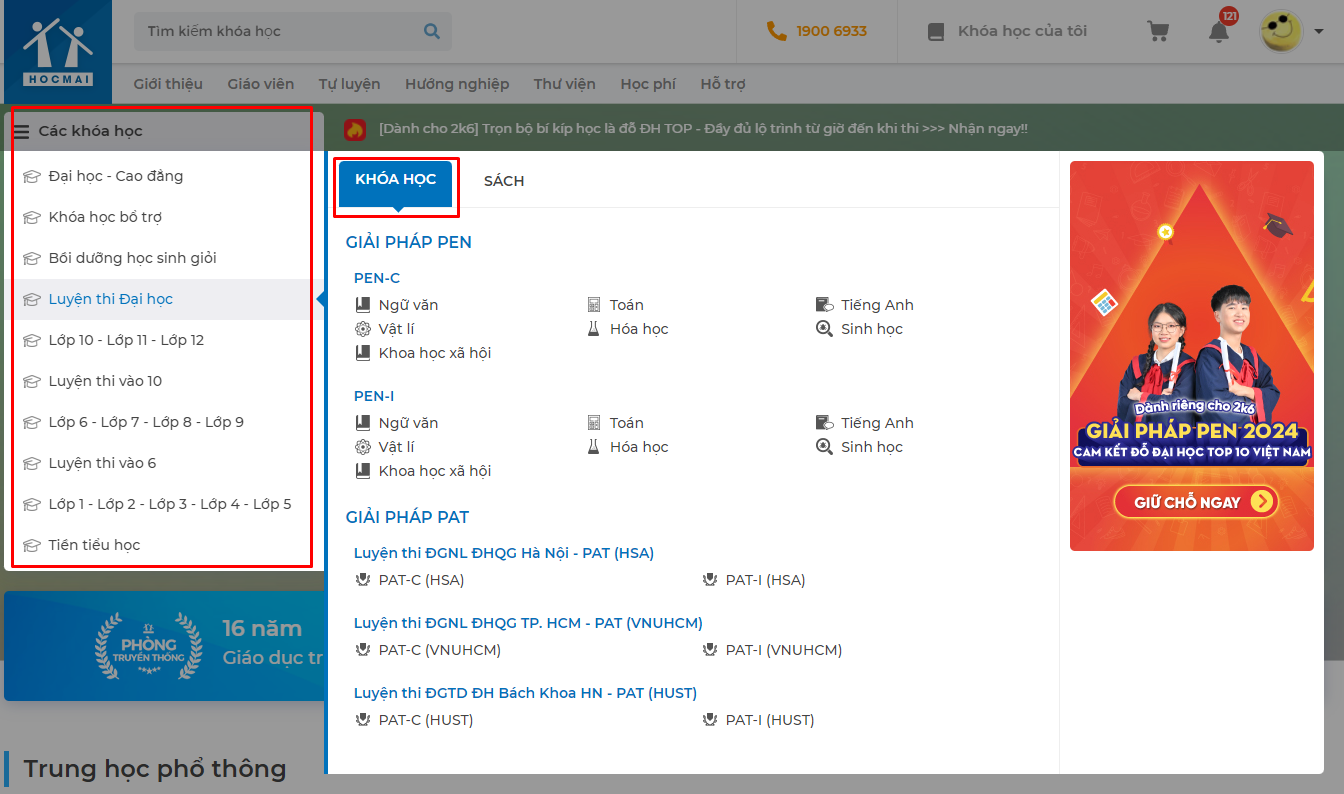The height and width of the screenshot is (794, 1344).
Task: Open the Giáo viên menu
Action: (261, 84)
